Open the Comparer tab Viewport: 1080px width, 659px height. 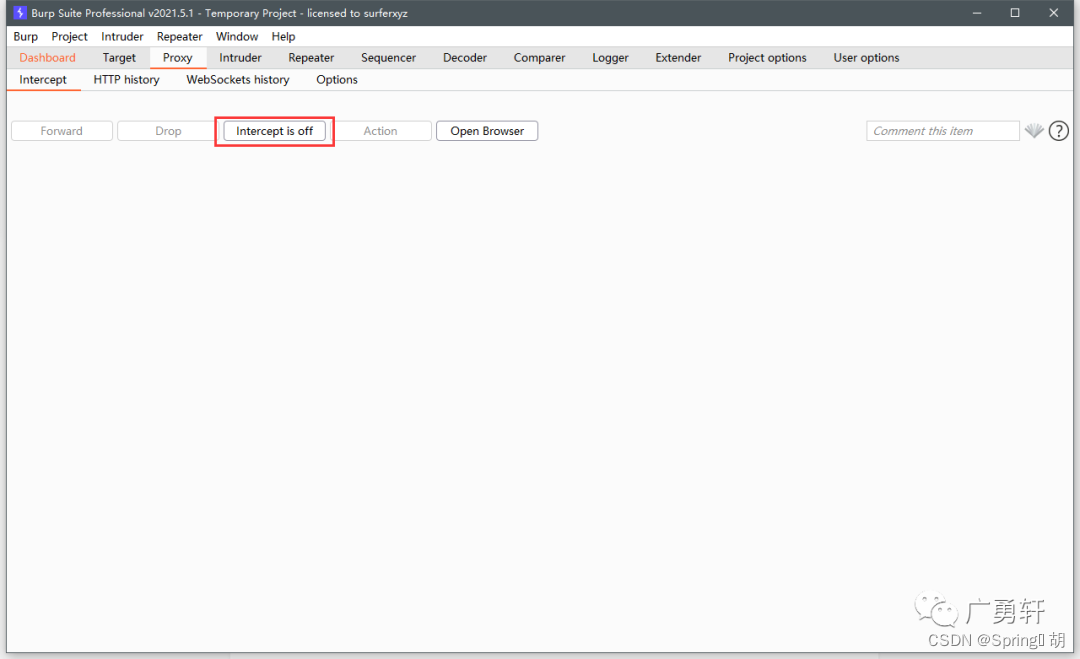pos(539,58)
